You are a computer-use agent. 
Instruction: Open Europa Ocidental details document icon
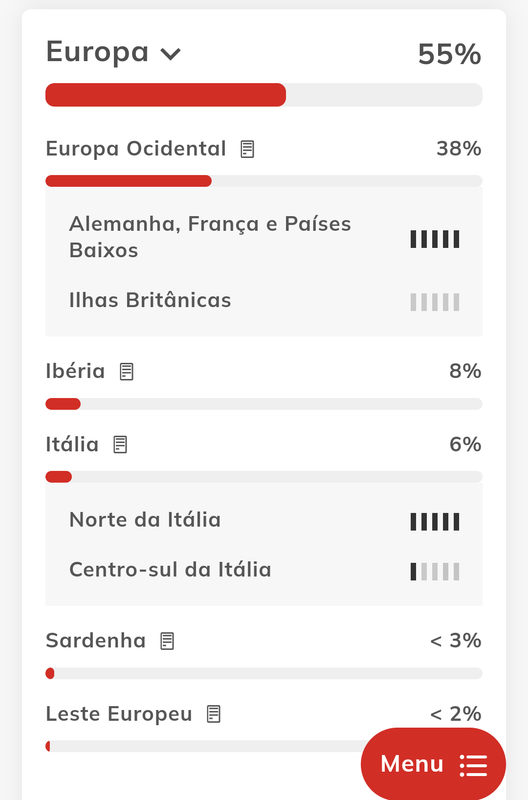click(247, 149)
